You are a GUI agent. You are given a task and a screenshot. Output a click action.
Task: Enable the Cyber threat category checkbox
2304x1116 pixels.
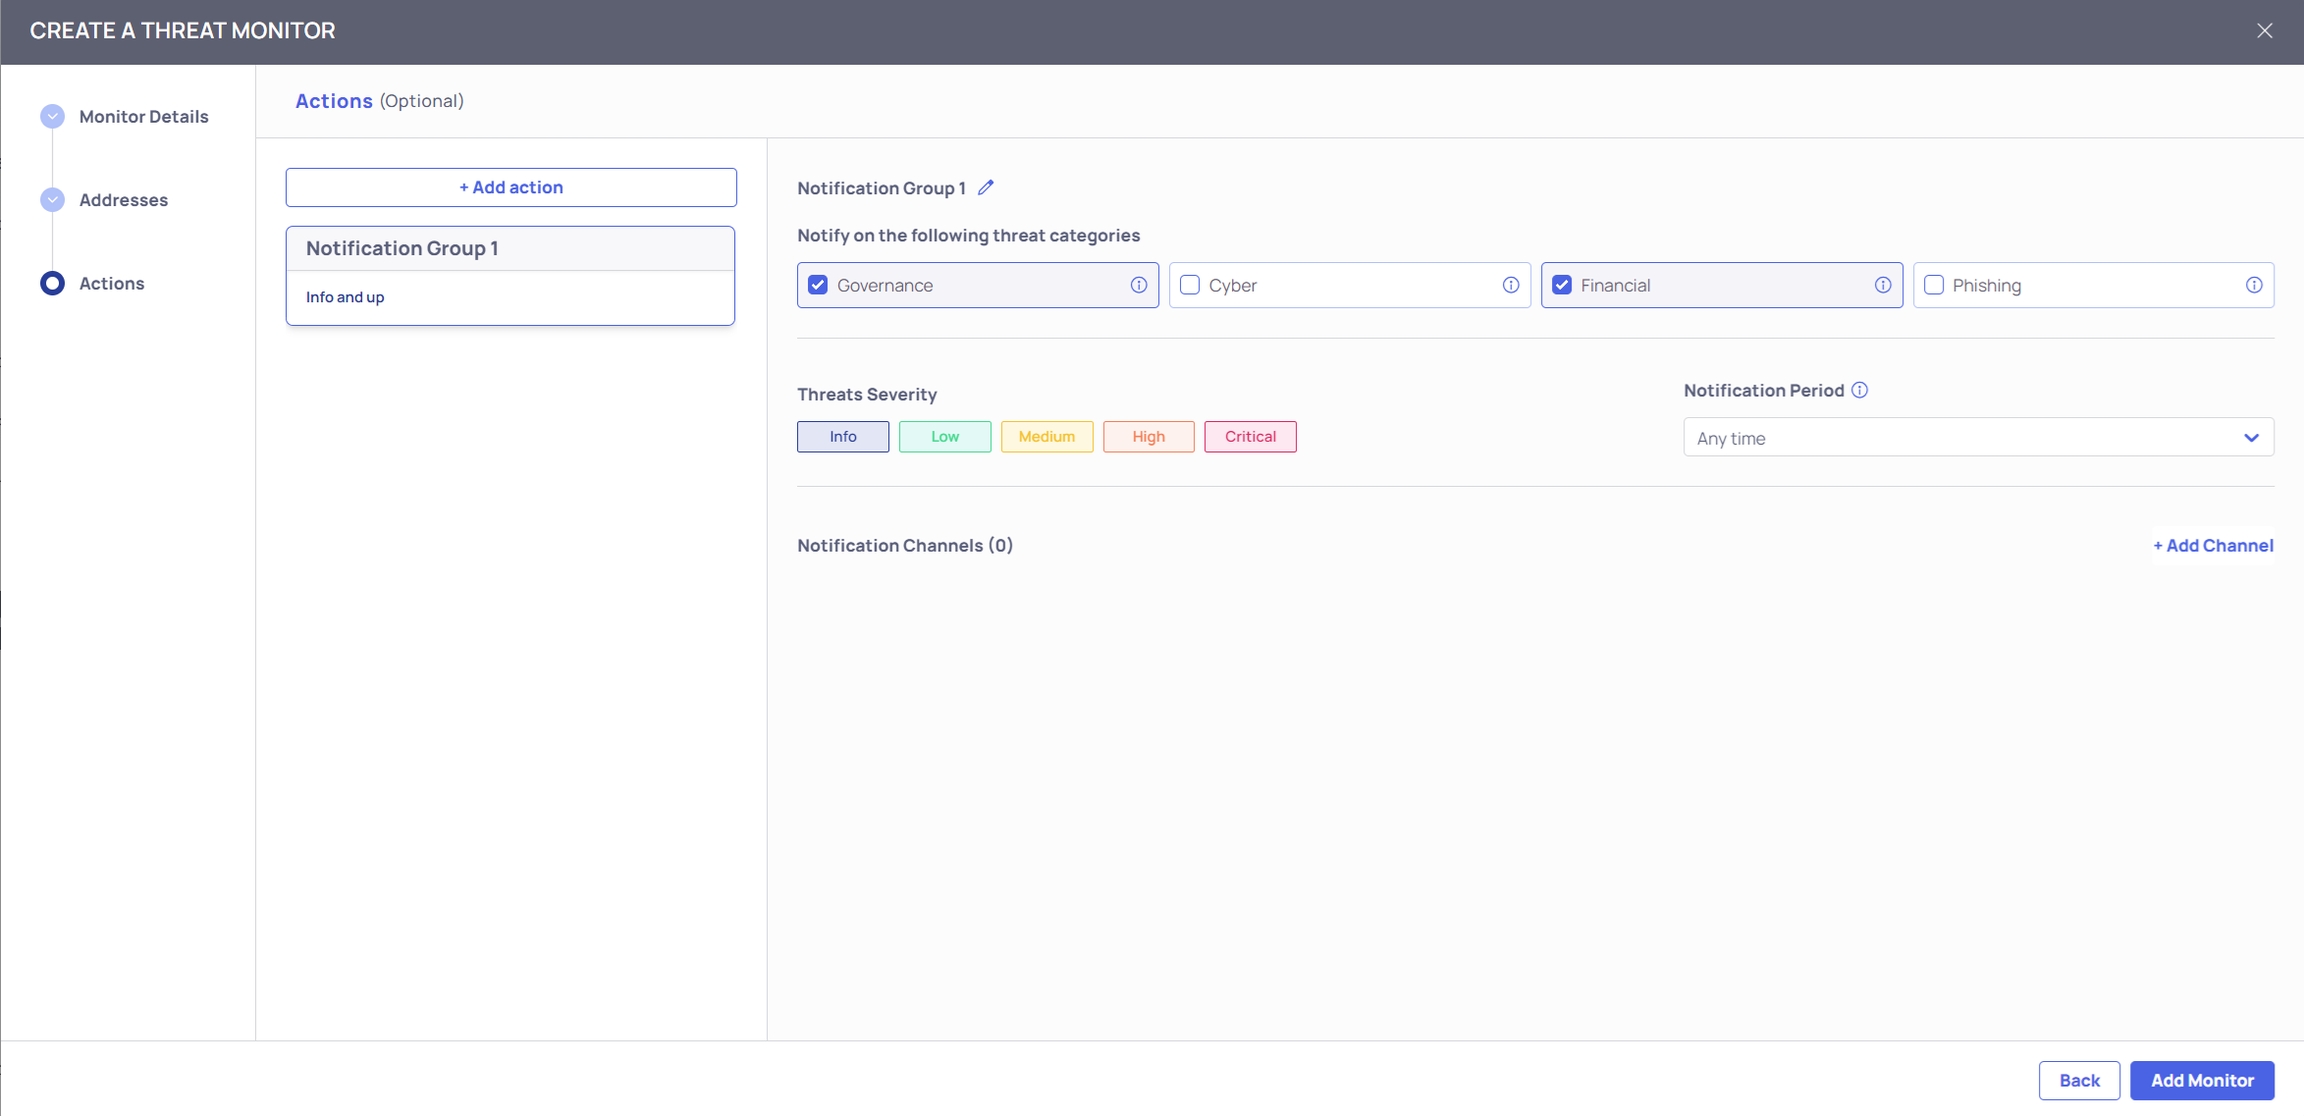[x=1190, y=285]
